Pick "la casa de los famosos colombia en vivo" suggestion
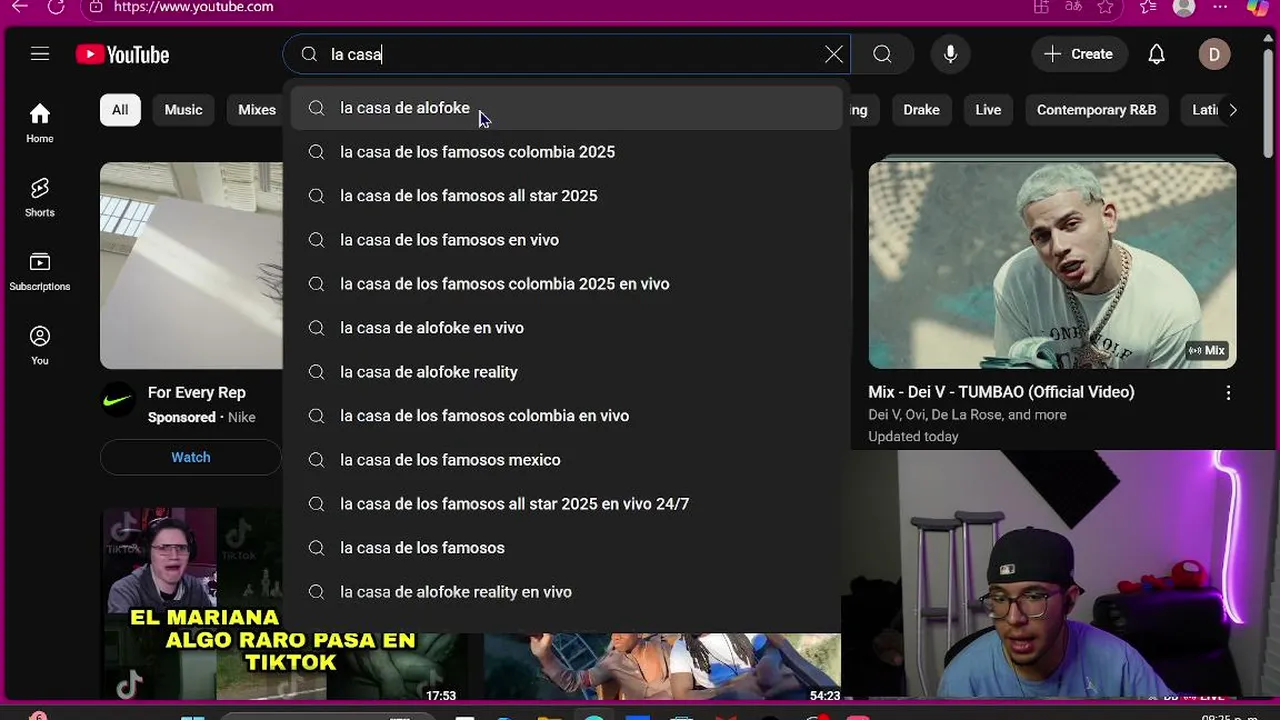The height and width of the screenshot is (720, 1280). click(x=567, y=416)
